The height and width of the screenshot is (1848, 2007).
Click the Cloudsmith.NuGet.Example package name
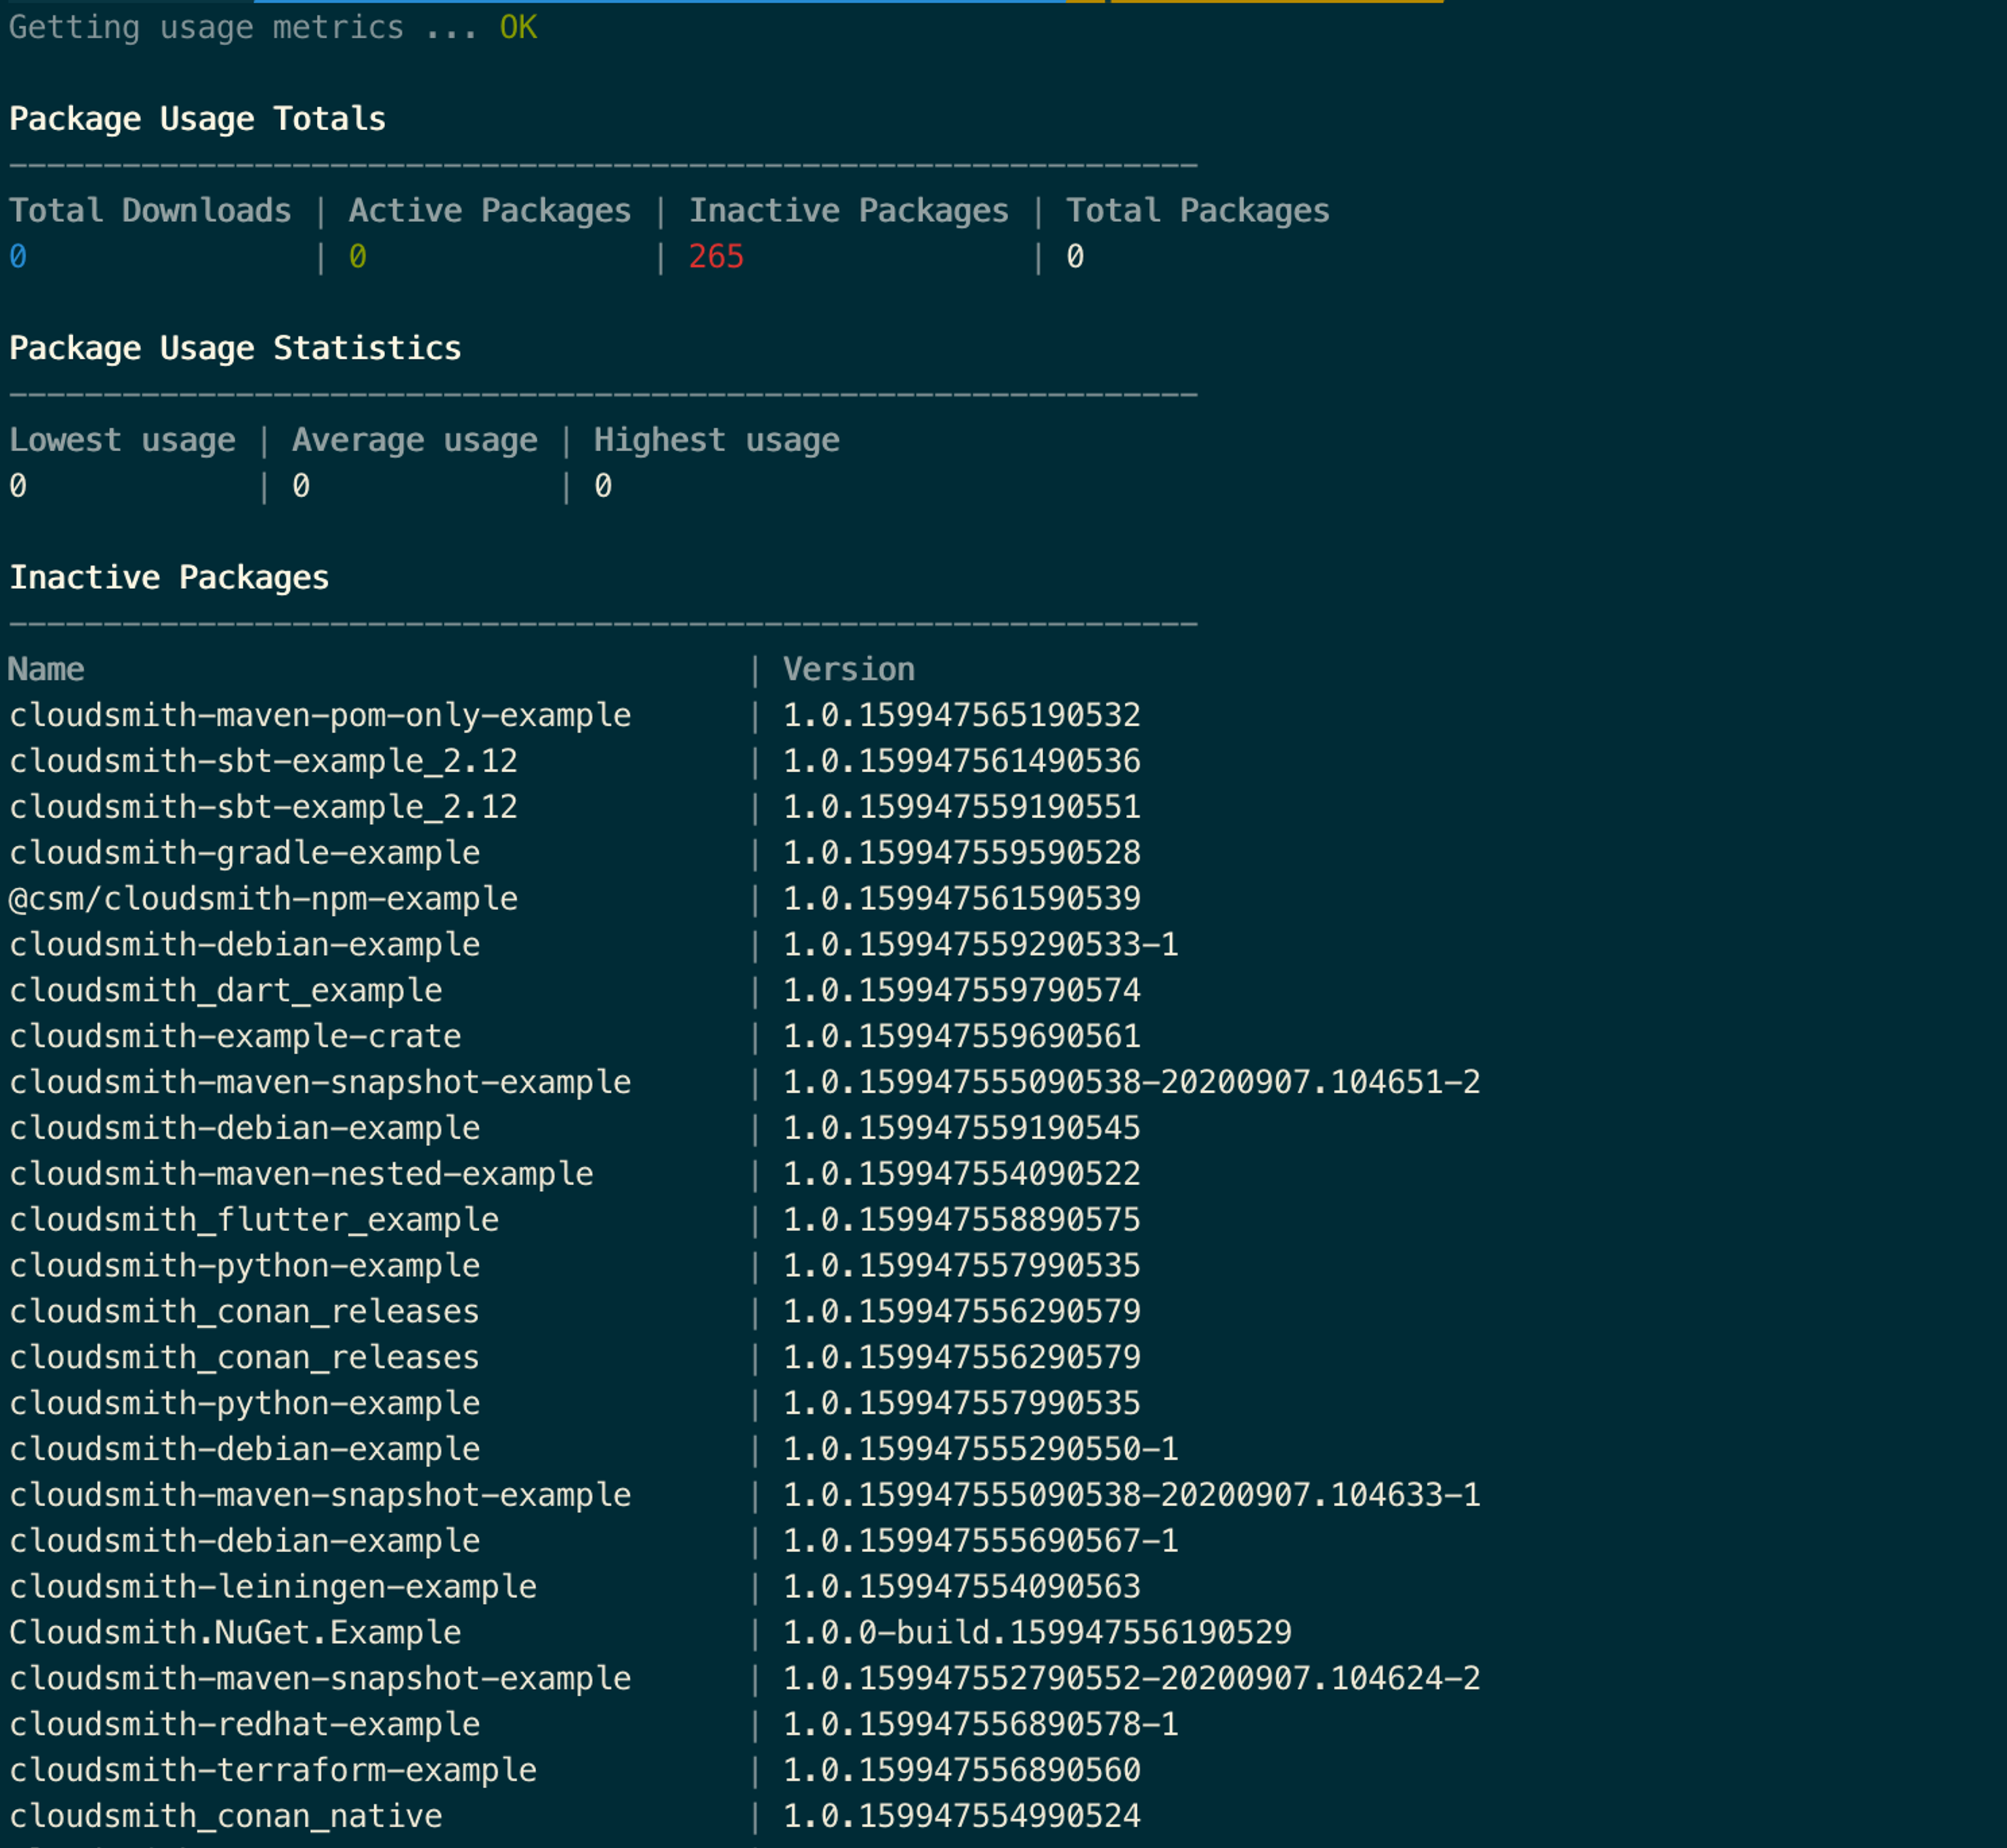click(x=235, y=1632)
